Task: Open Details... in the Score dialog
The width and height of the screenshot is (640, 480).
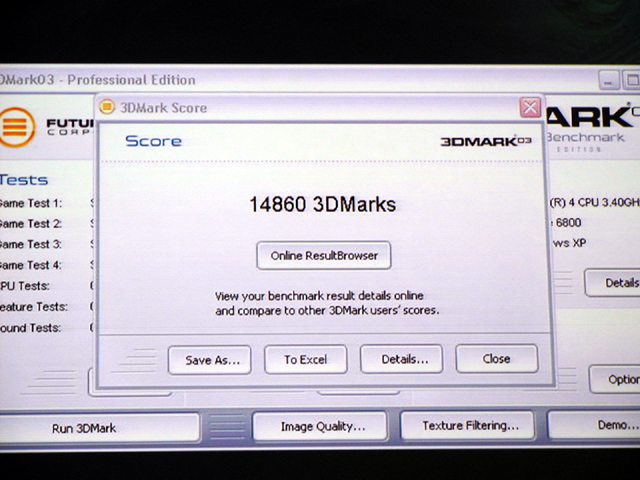Action: pos(401,359)
